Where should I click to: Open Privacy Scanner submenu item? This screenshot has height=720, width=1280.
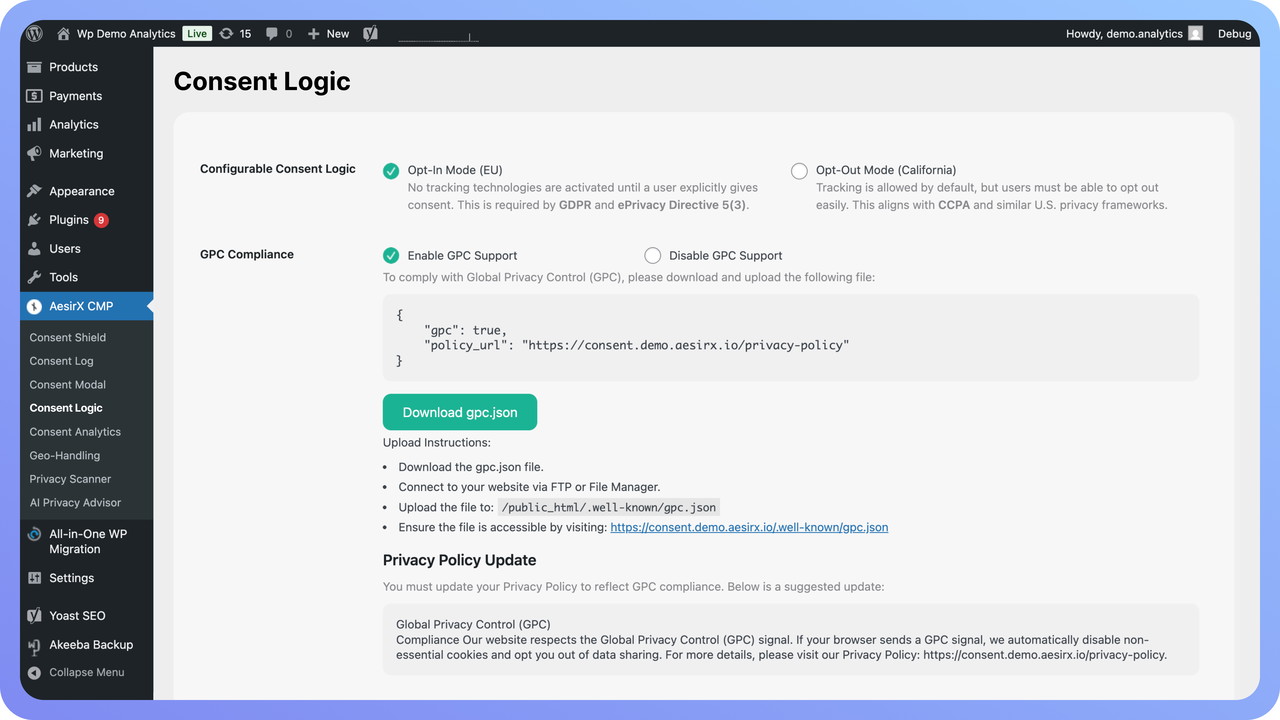click(x=70, y=479)
